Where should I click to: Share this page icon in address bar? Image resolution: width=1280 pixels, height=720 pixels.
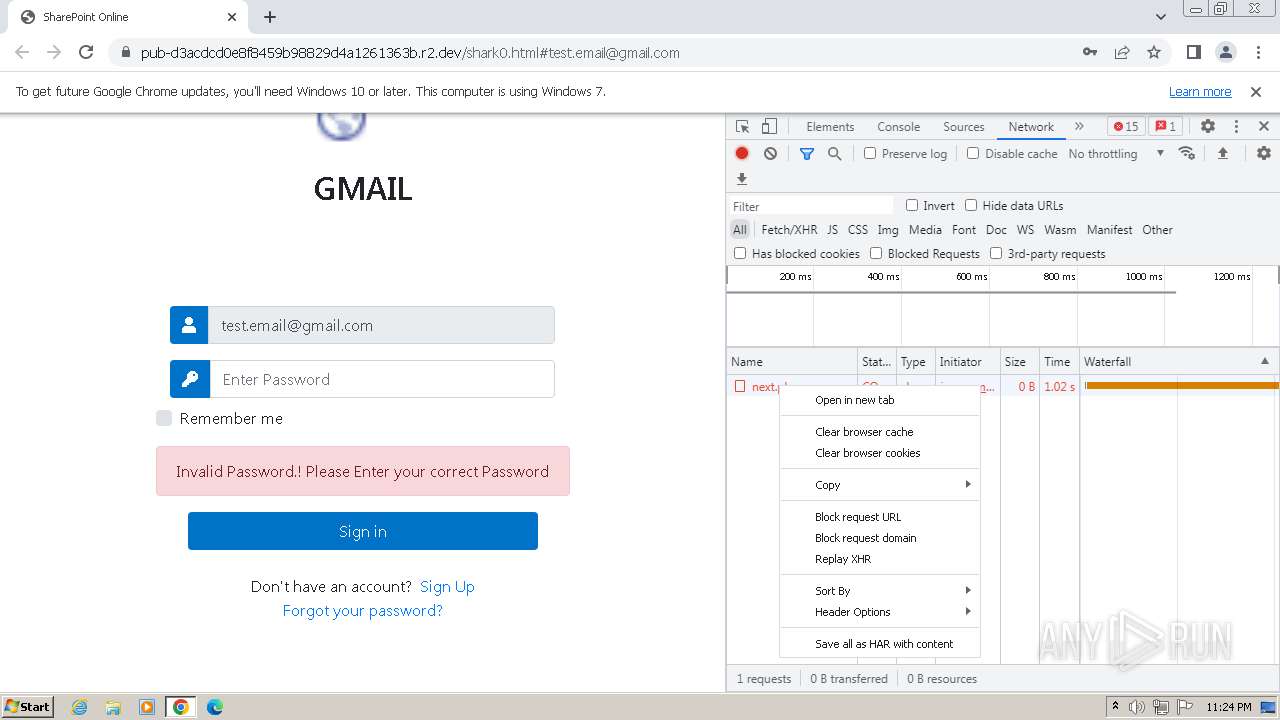coord(1122,52)
